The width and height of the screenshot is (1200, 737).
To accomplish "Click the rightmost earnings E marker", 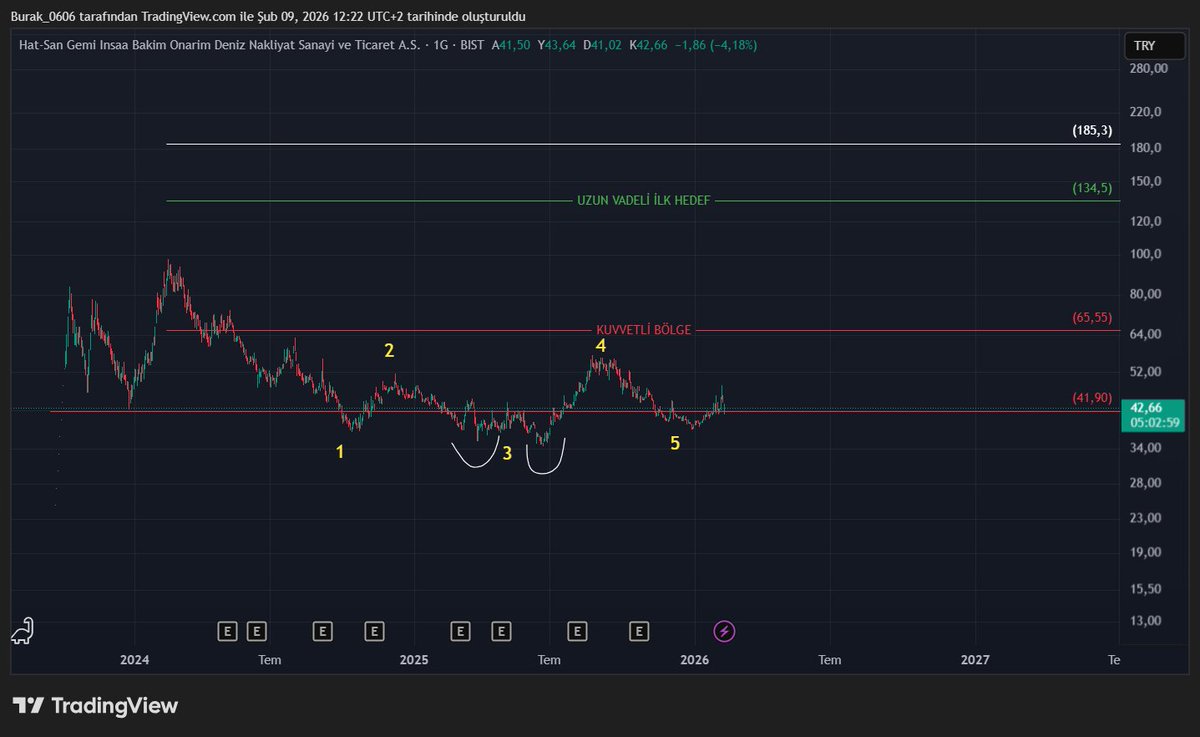I will (639, 631).
